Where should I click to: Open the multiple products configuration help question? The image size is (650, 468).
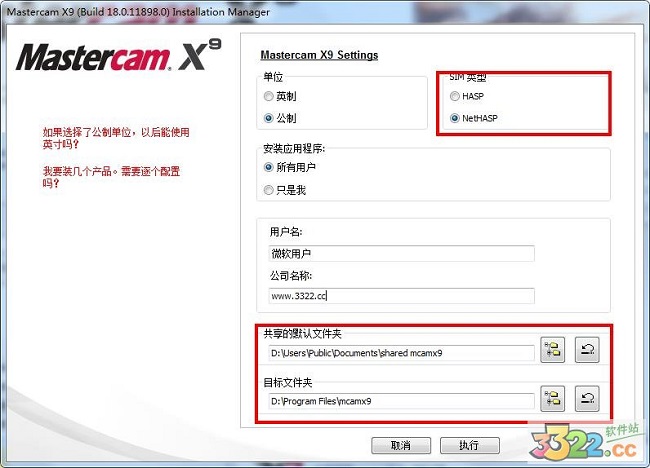tap(112, 177)
